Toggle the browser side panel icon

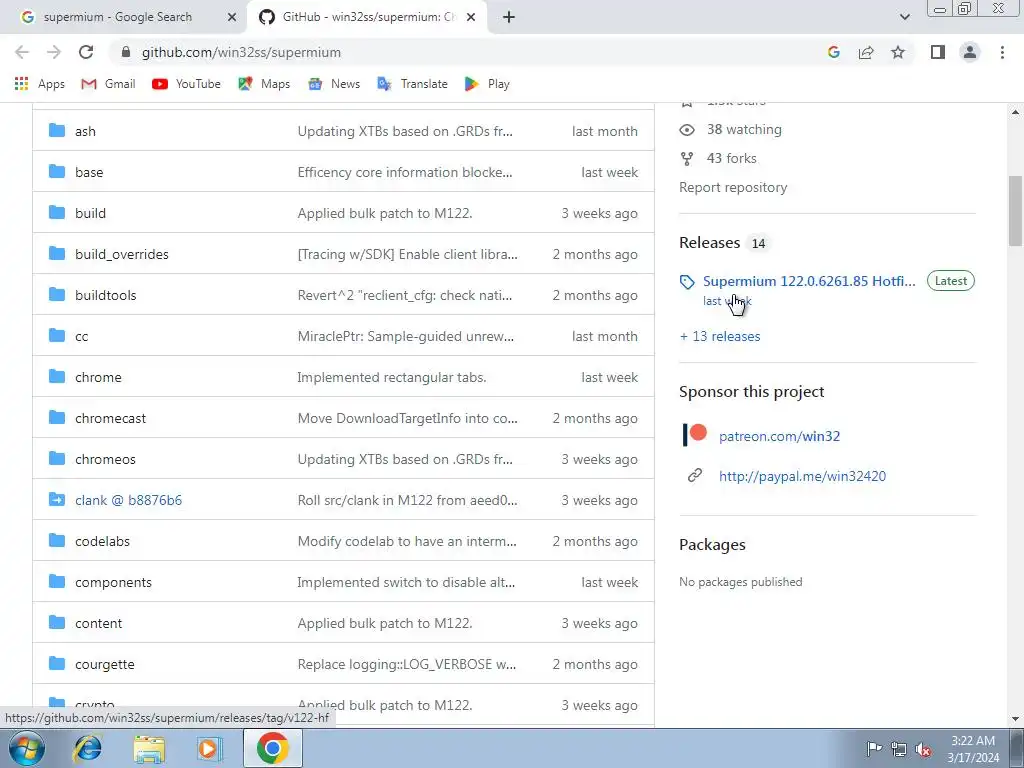coord(938,52)
